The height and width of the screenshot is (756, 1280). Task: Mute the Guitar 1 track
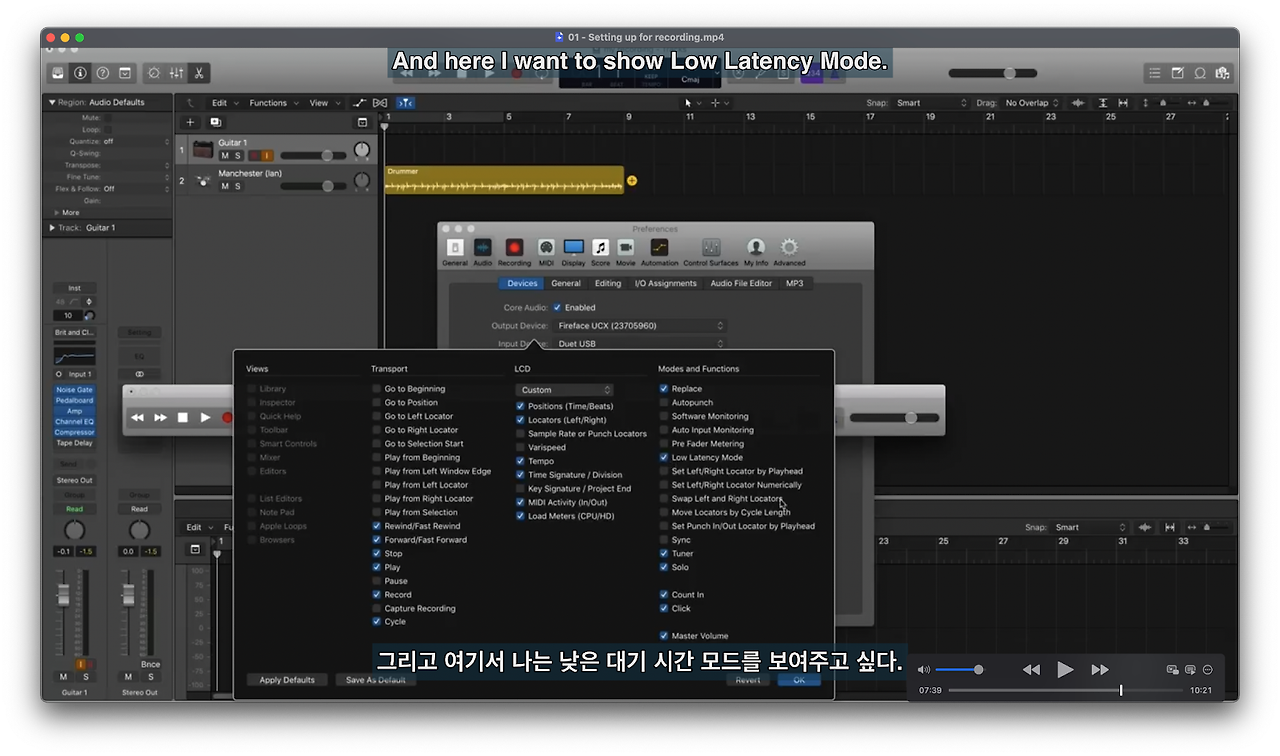point(225,156)
